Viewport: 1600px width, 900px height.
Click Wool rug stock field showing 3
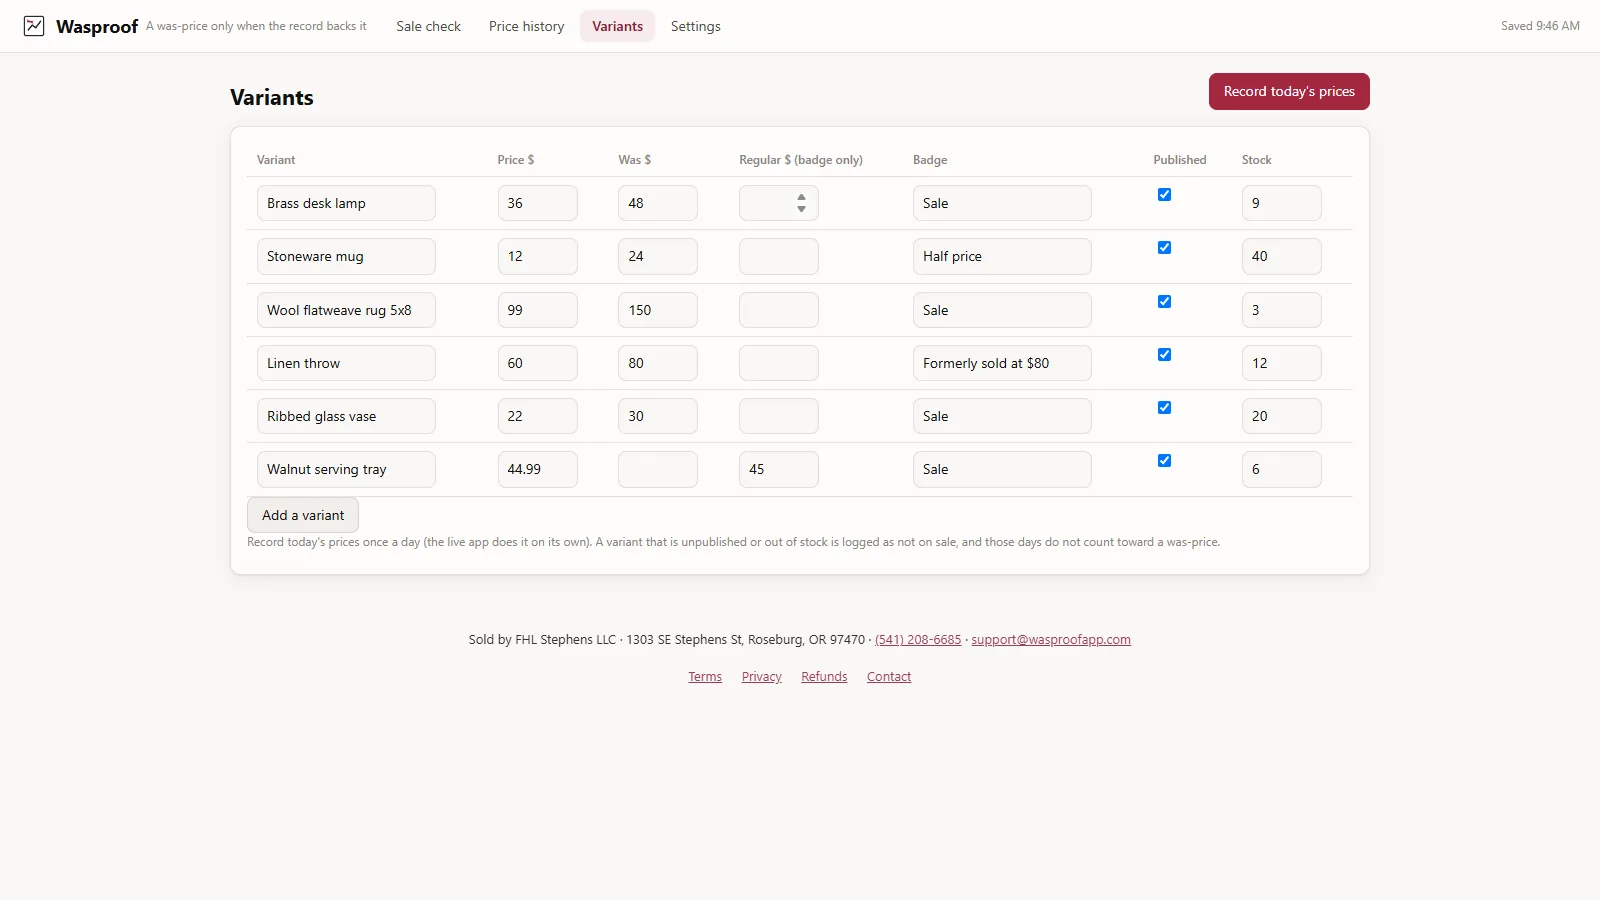click(1282, 310)
